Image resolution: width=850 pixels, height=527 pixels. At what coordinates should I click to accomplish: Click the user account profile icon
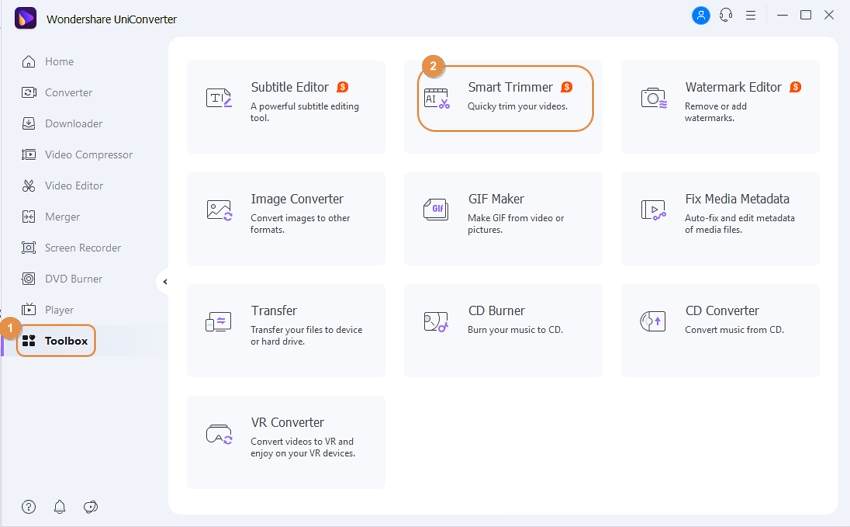click(700, 16)
